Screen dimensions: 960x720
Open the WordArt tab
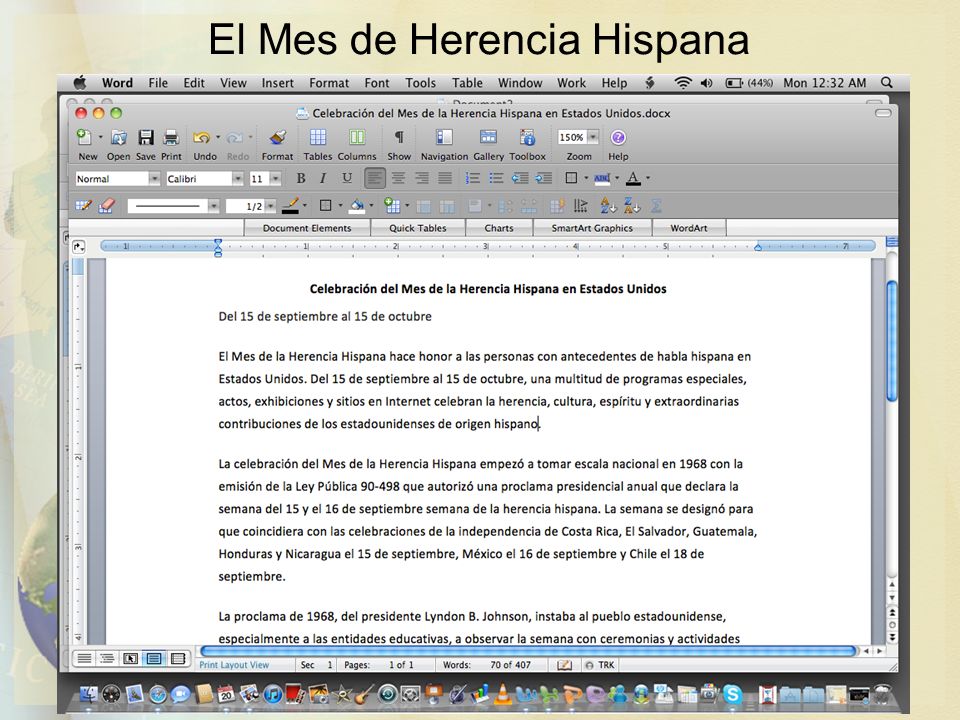(689, 228)
